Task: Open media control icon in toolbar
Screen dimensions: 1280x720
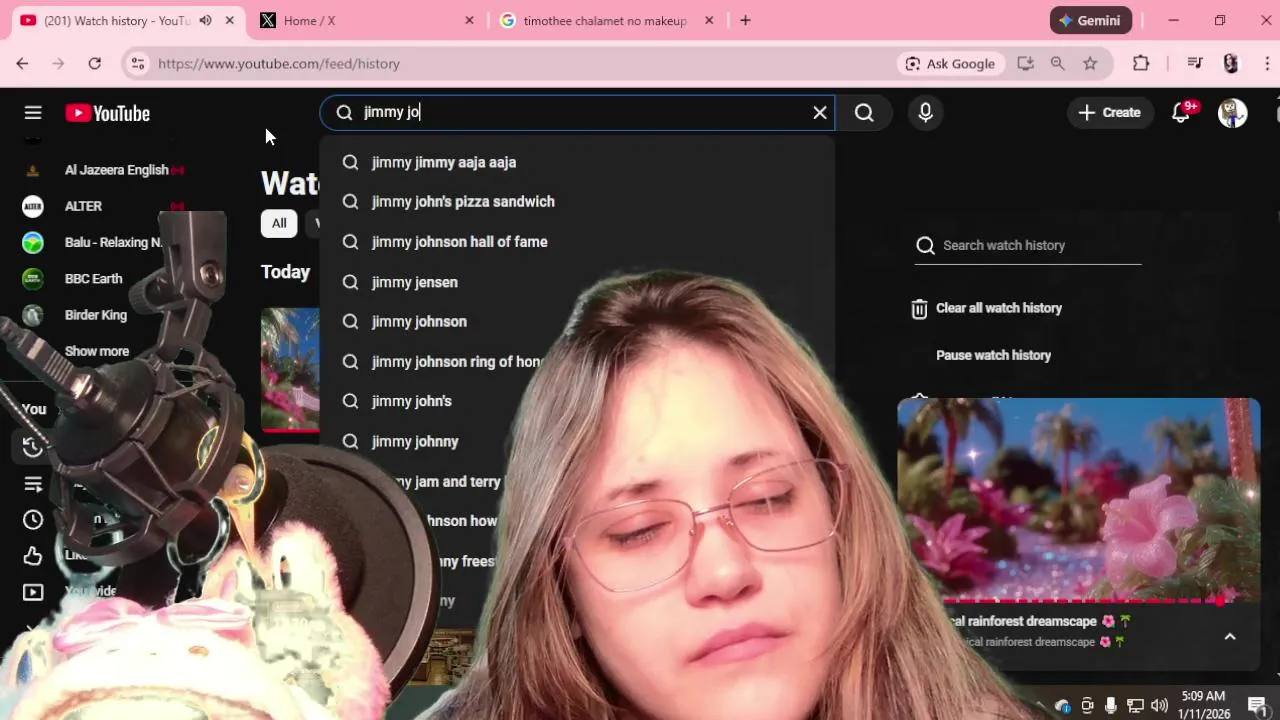Action: point(1195,63)
